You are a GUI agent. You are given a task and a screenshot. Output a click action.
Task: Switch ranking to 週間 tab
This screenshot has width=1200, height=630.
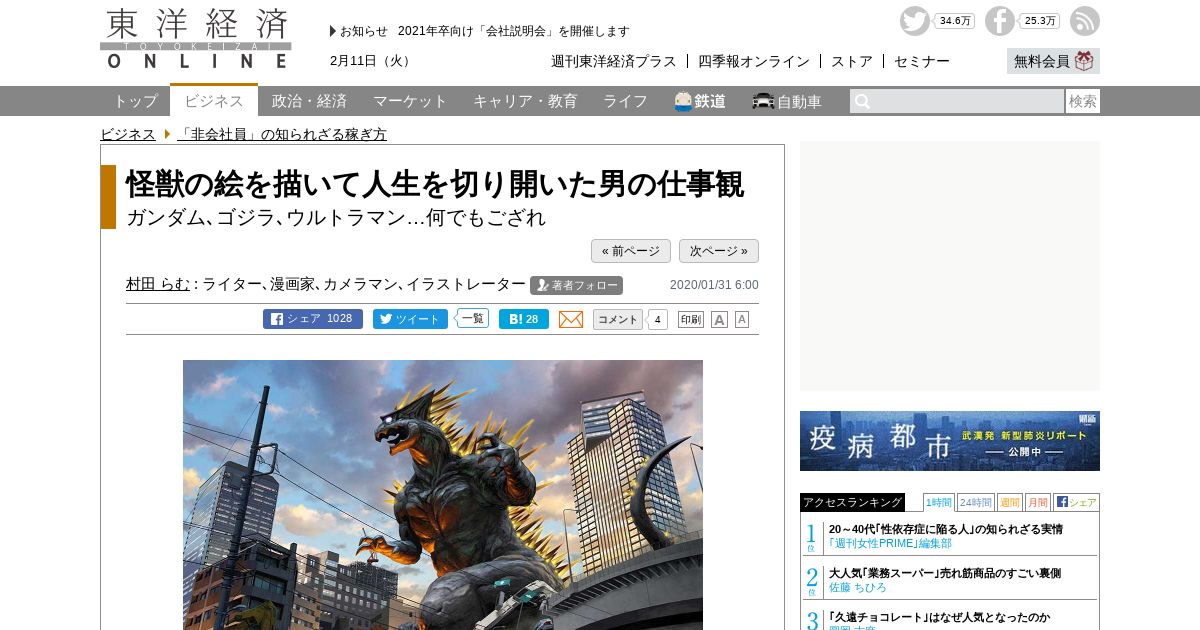[x=1010, y=502]
